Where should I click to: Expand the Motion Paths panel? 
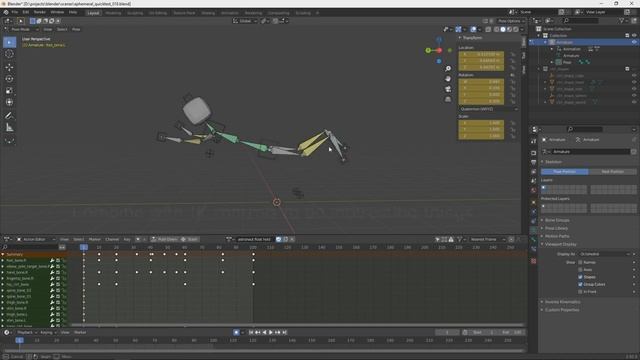coord(557,236)
